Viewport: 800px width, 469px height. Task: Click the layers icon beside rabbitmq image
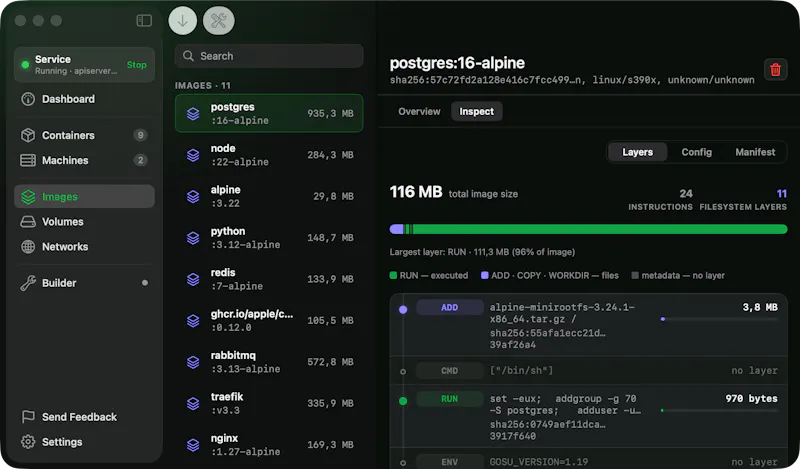[193, 362]
